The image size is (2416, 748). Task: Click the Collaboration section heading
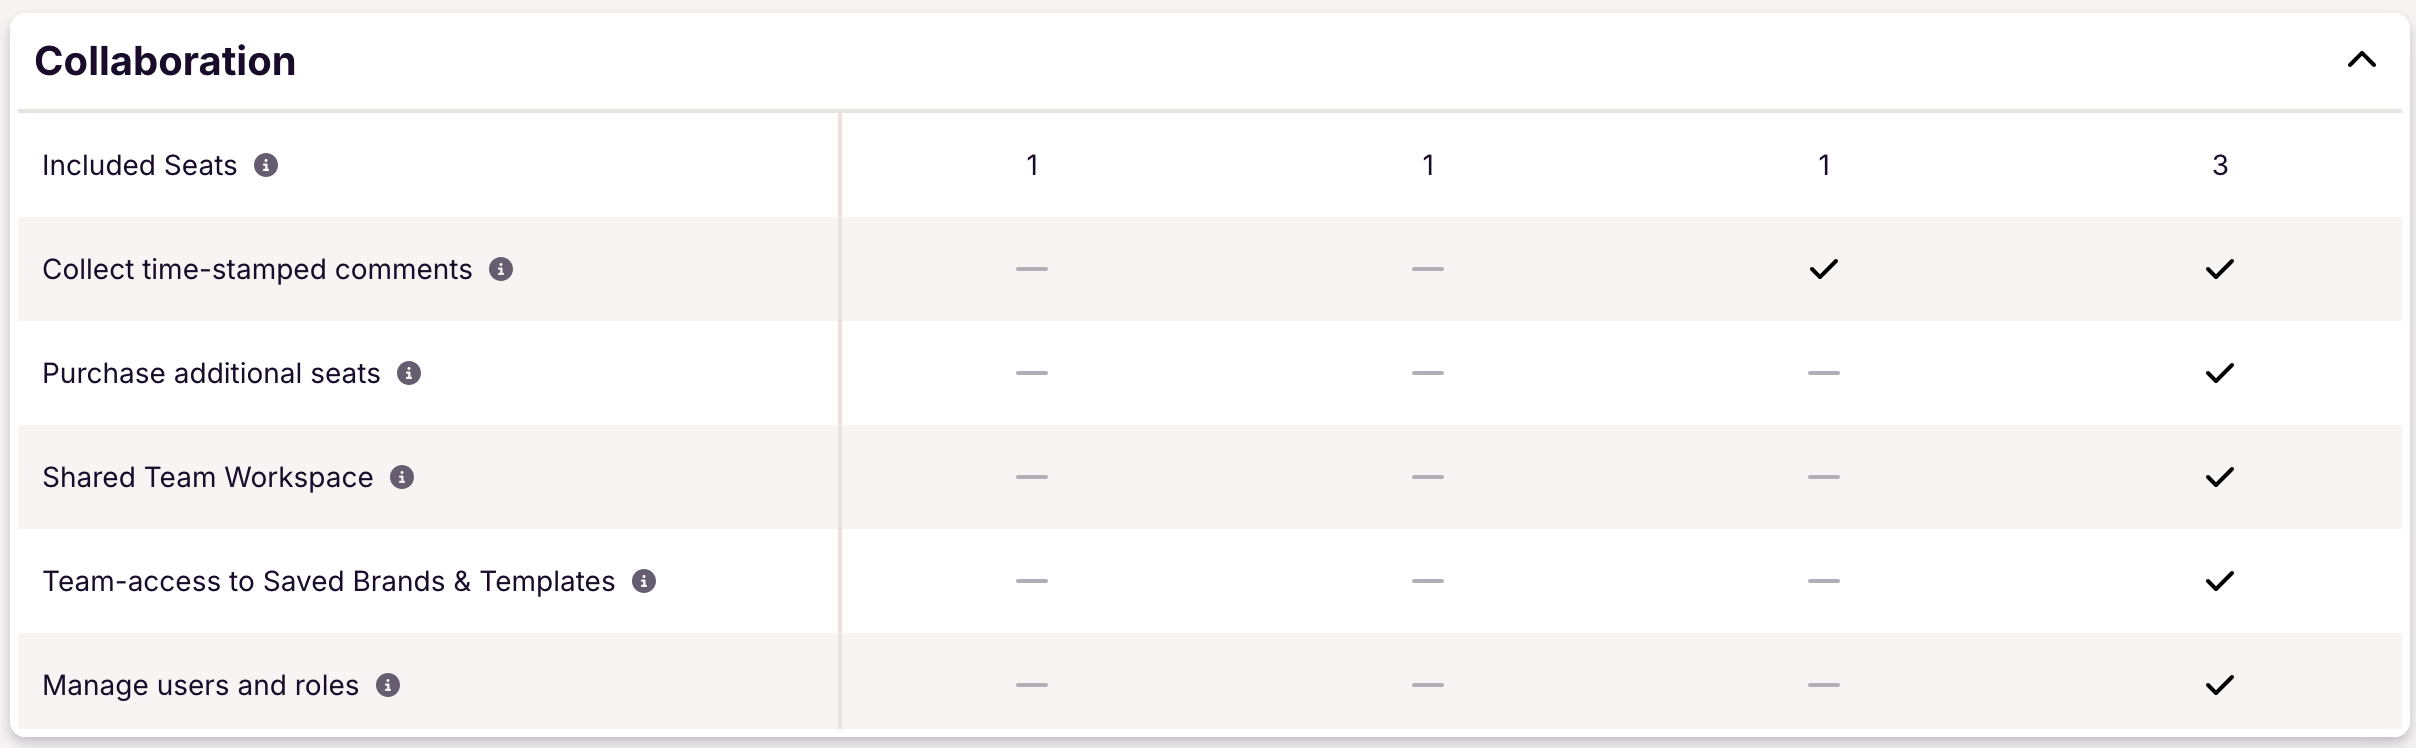click(x=165, y=61)
